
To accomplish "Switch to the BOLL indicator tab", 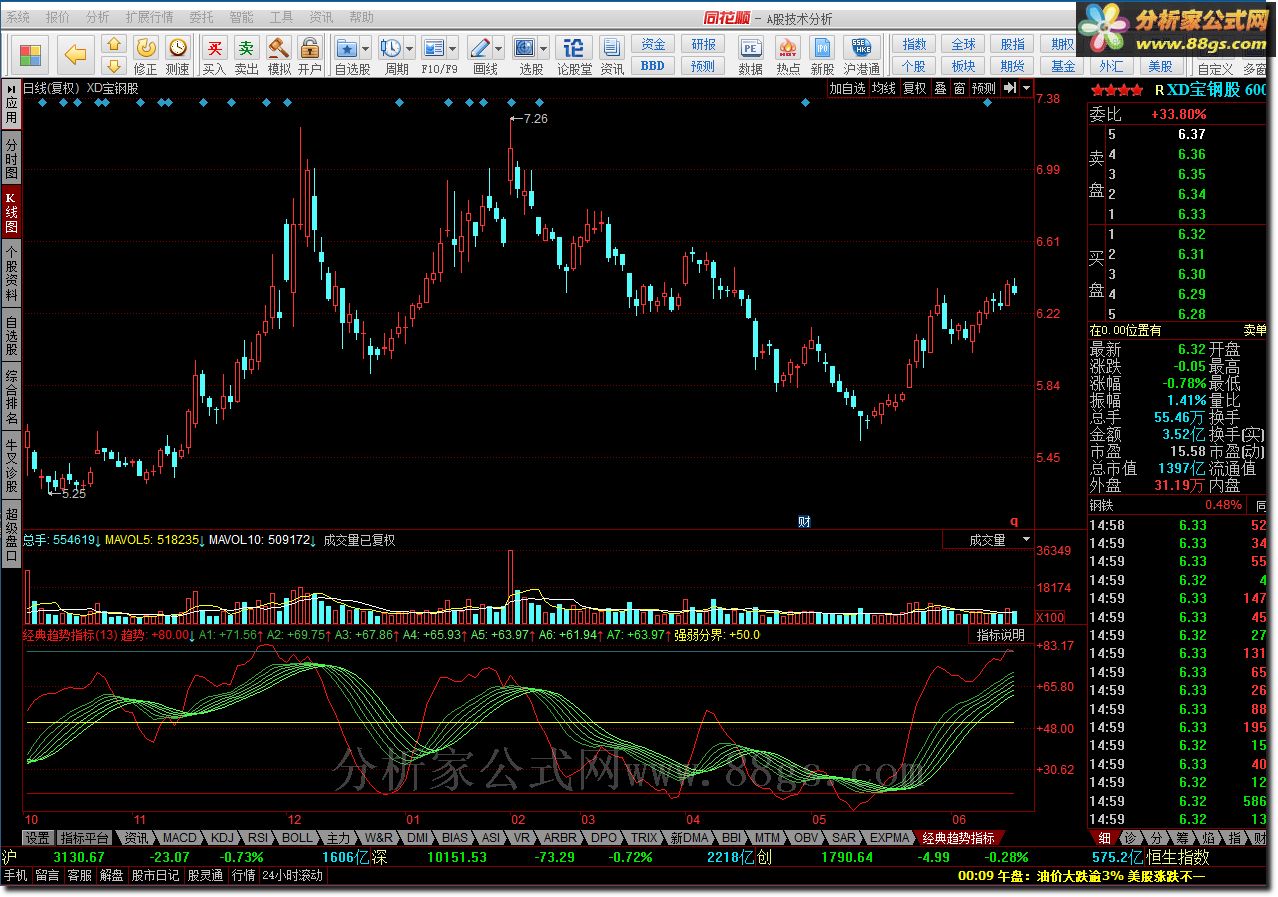I will point(297,838).
